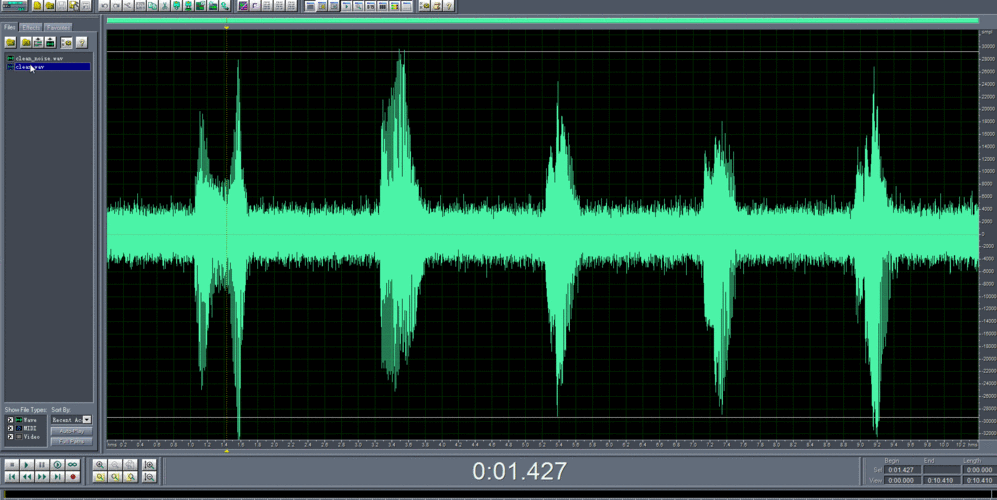This screenshot has width=997, height=500.
Task: Toggle the Wave file type checkbox
Action: [x=11, y=420]
